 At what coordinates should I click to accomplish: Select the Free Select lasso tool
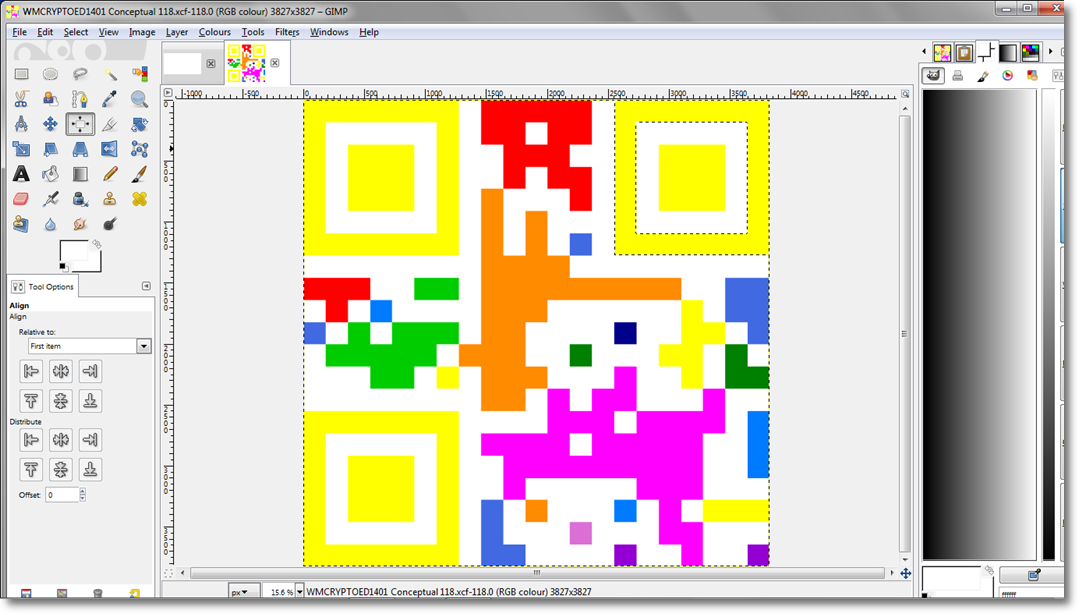pos(80,74)
